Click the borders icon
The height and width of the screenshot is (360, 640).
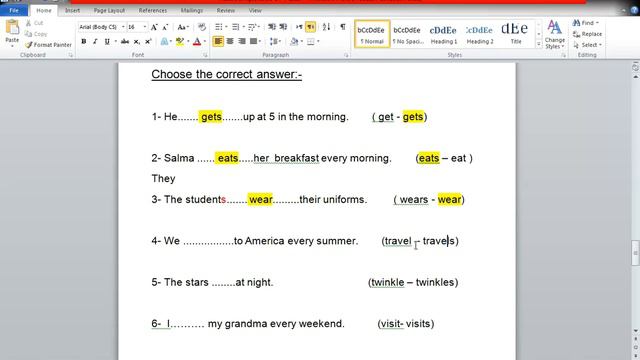311,41
